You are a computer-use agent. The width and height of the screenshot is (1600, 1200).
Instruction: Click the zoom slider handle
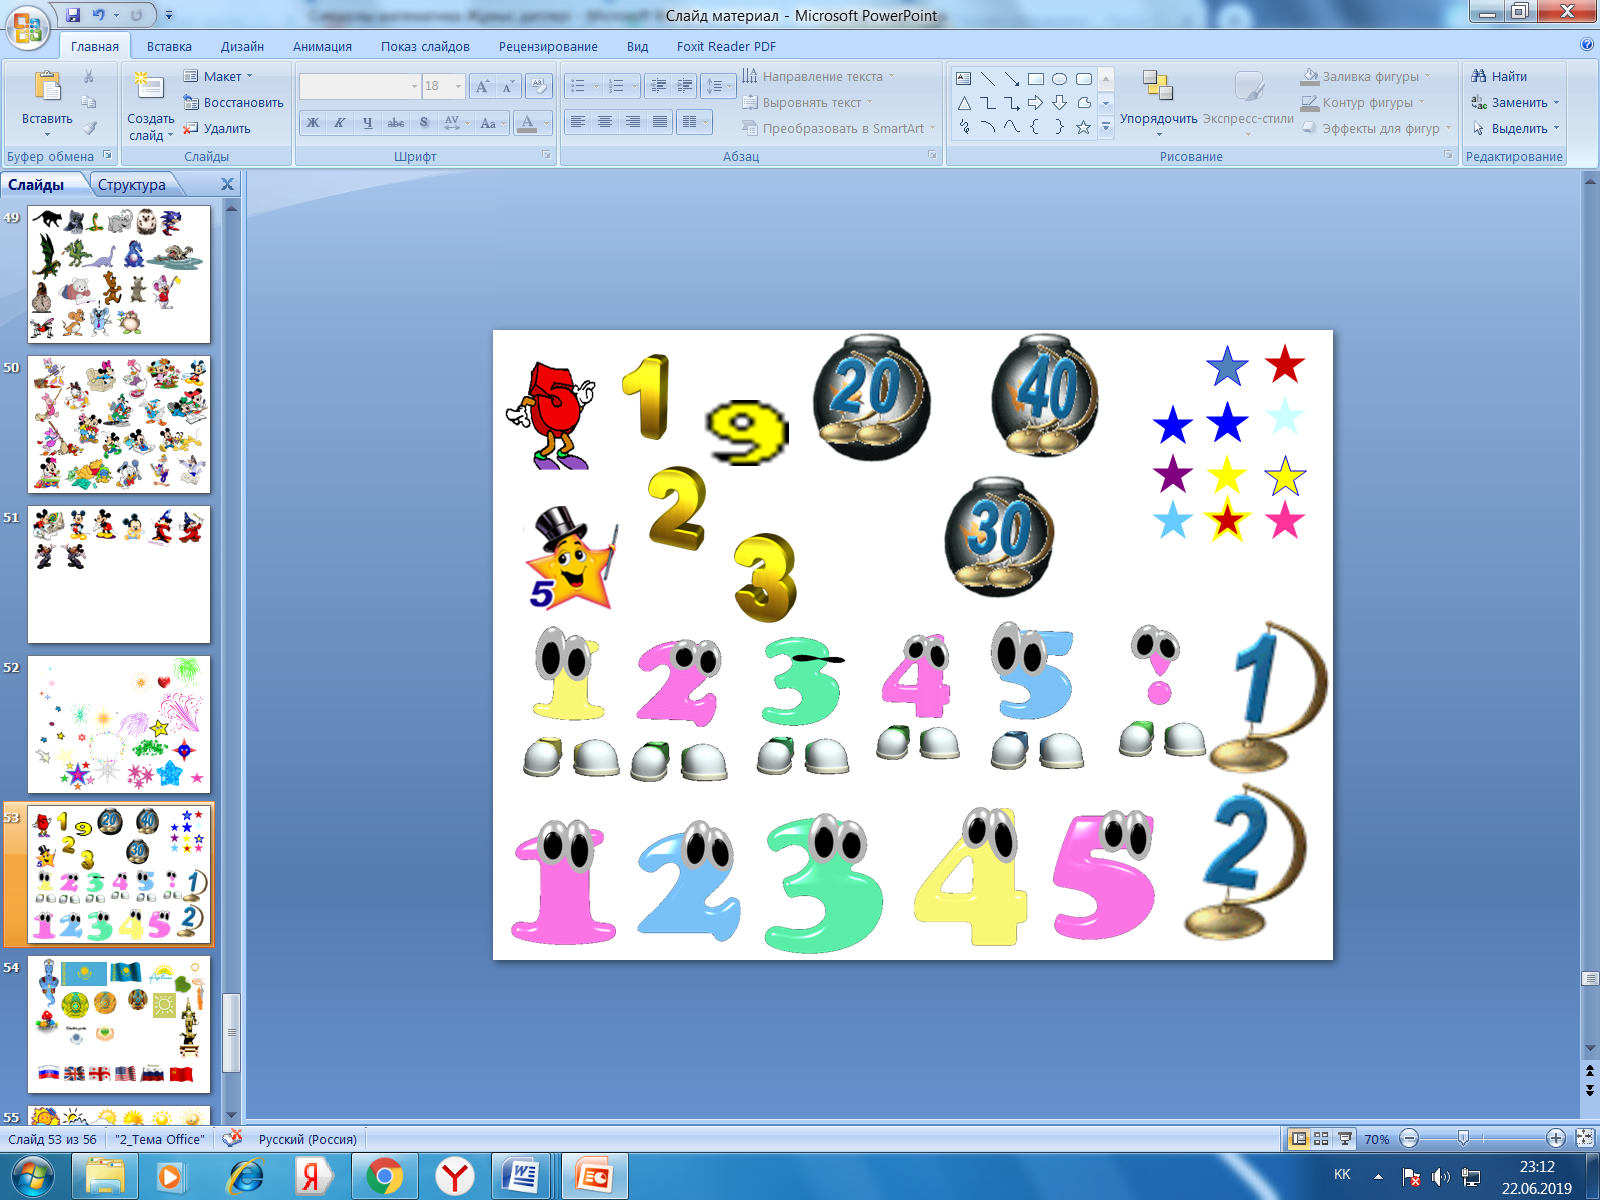1463,1138
